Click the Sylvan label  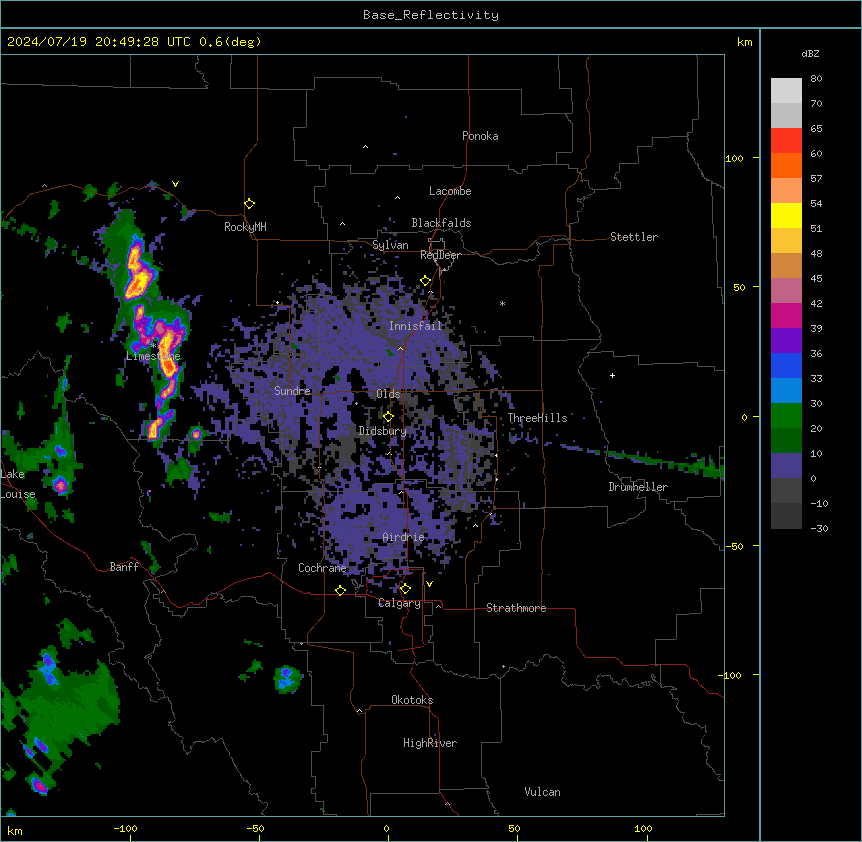tap(390, 245)
